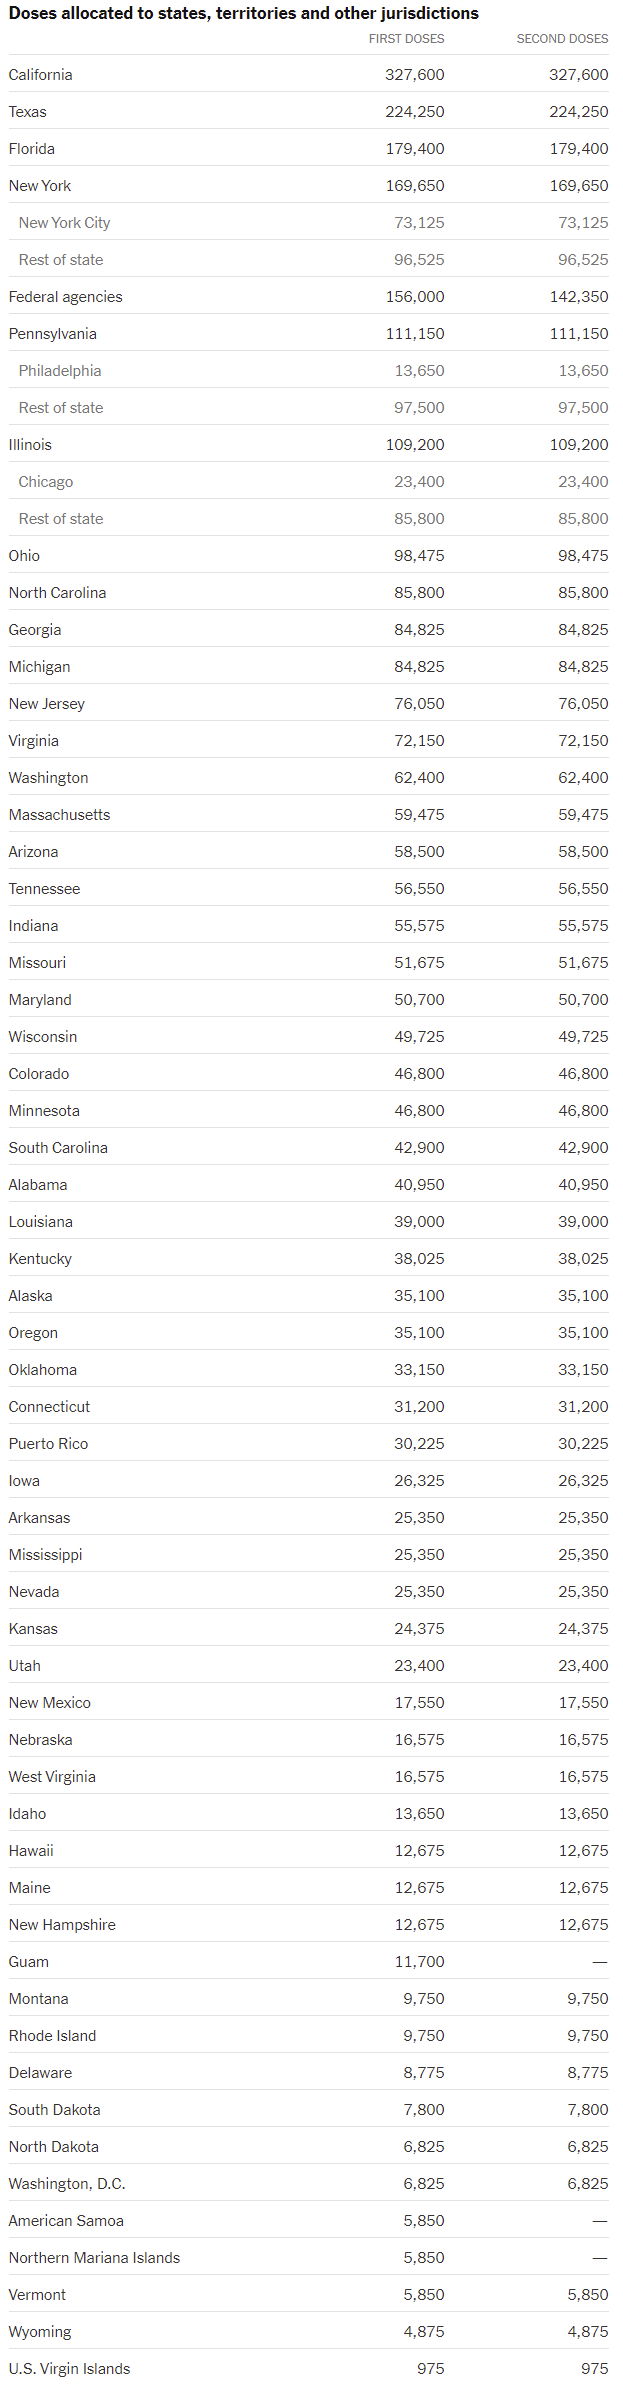Select the Philadelphia sub-row entry
Image resolution: width=623 pixels, height=2384 pixels.
coord(59,371)
